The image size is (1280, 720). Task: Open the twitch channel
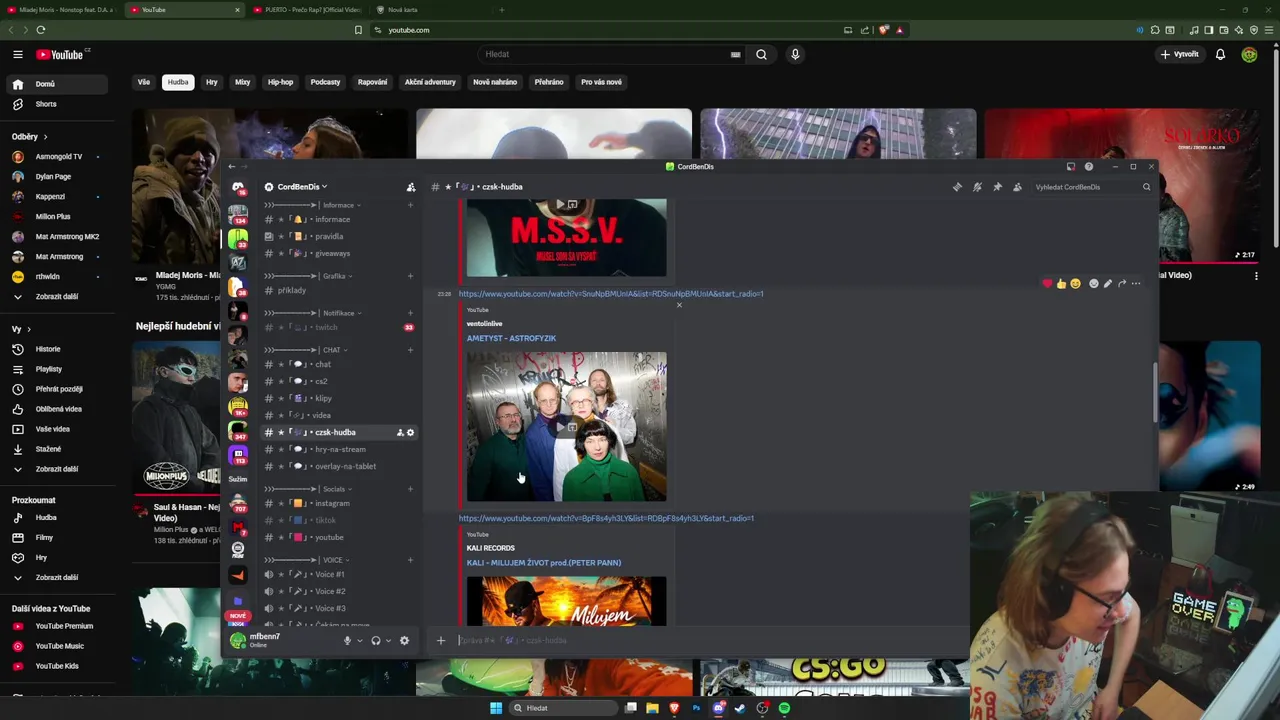(340, 328)
